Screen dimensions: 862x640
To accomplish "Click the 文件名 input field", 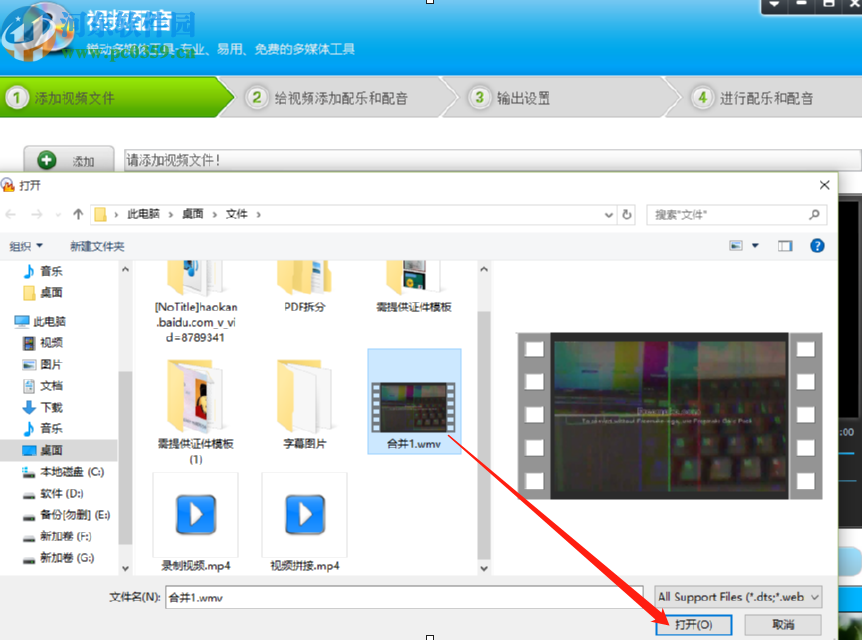I will (404, 597).
